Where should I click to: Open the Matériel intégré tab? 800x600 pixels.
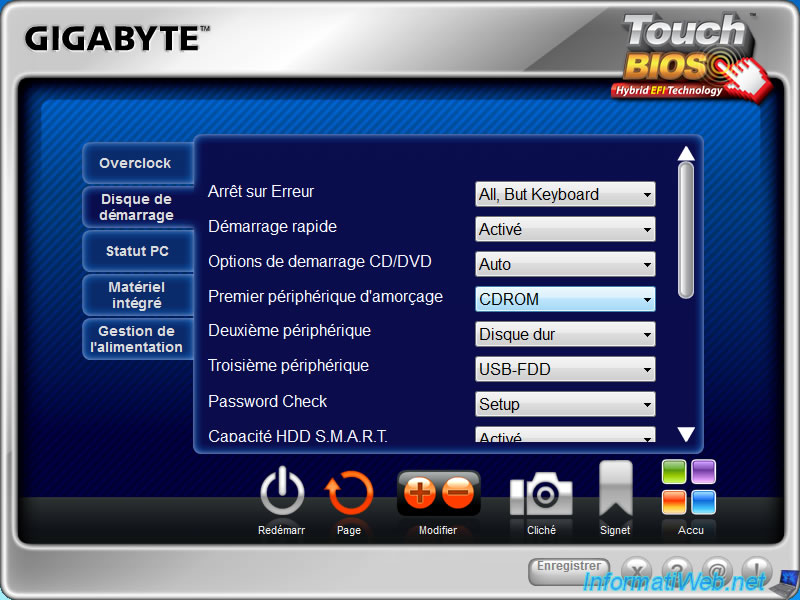point(138,295)
